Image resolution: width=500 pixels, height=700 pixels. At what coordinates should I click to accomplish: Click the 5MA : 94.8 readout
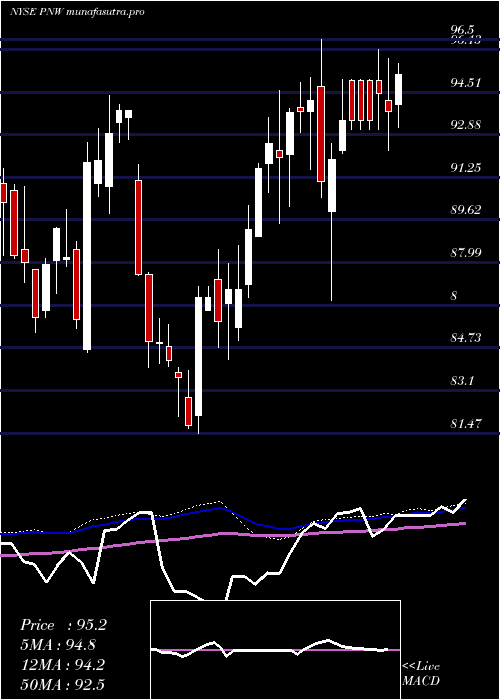pos(58,645)
